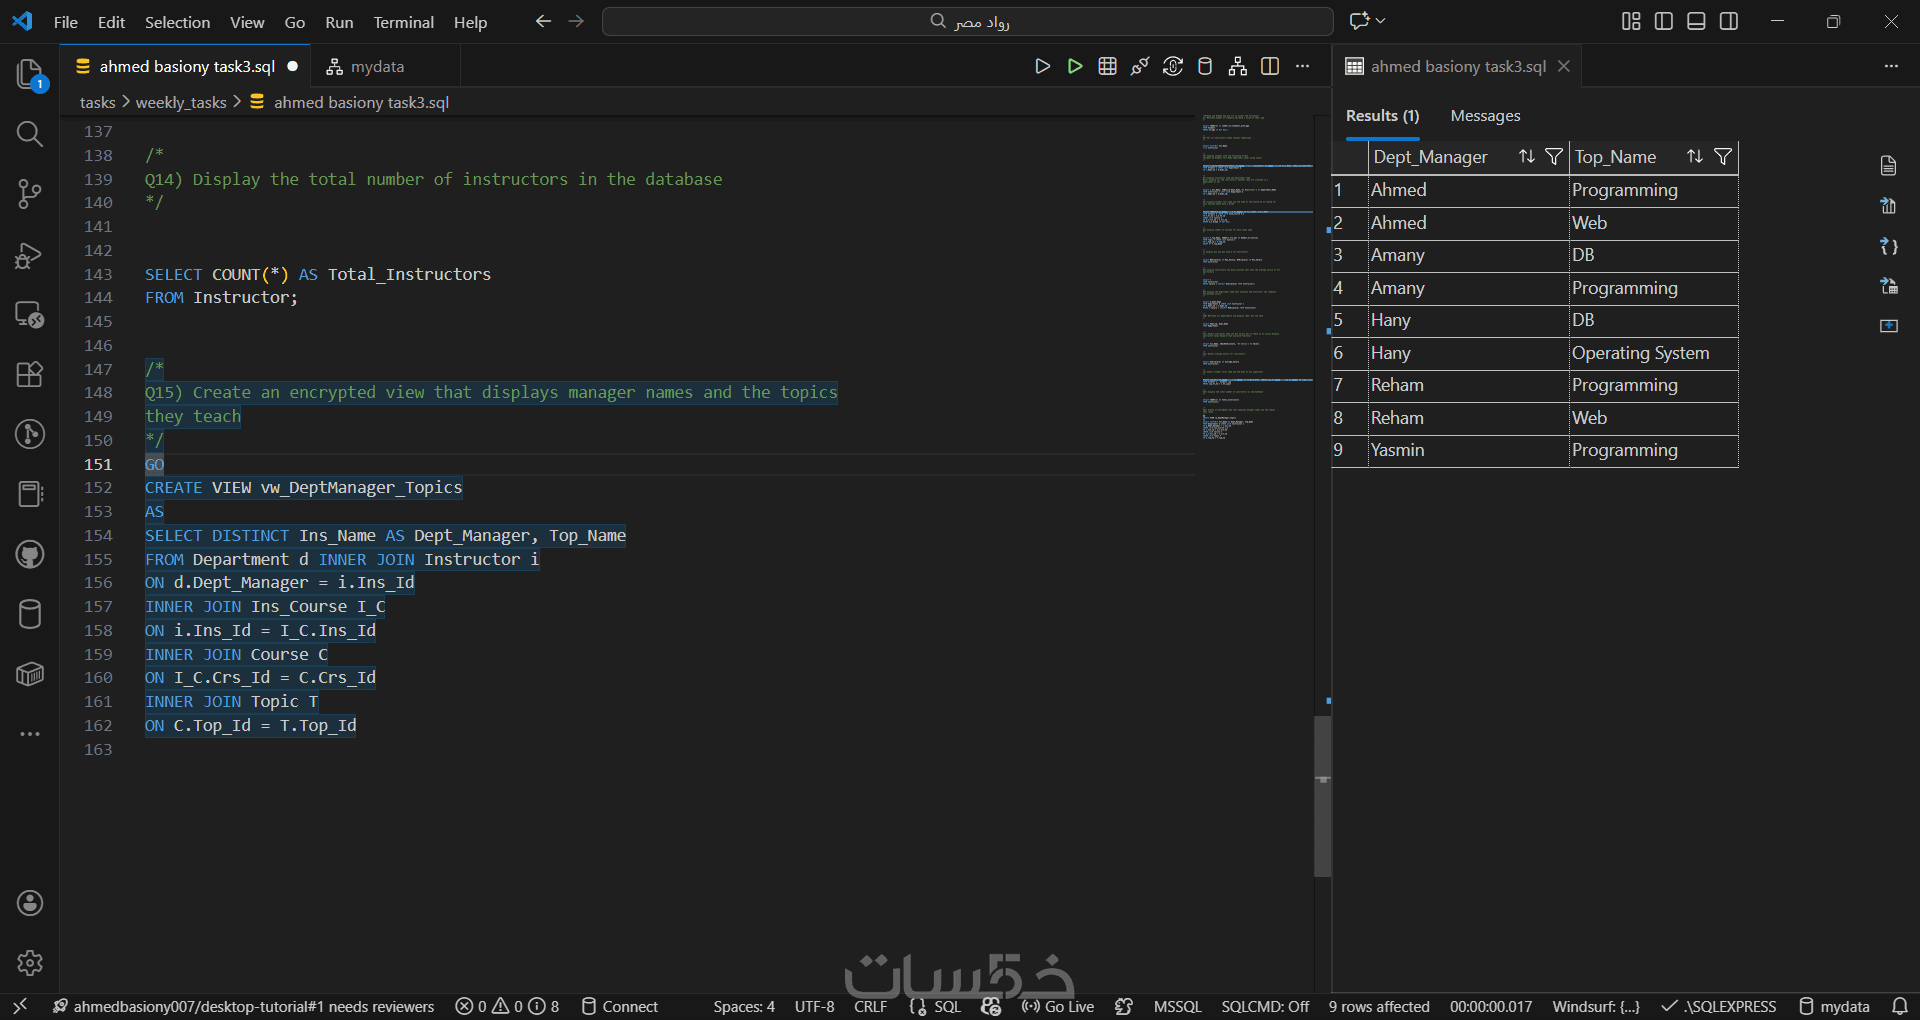Expand the weekly_tasks breadcrumb
1920x1020 pixels.
pyautogui.click(x=181, y=102)
